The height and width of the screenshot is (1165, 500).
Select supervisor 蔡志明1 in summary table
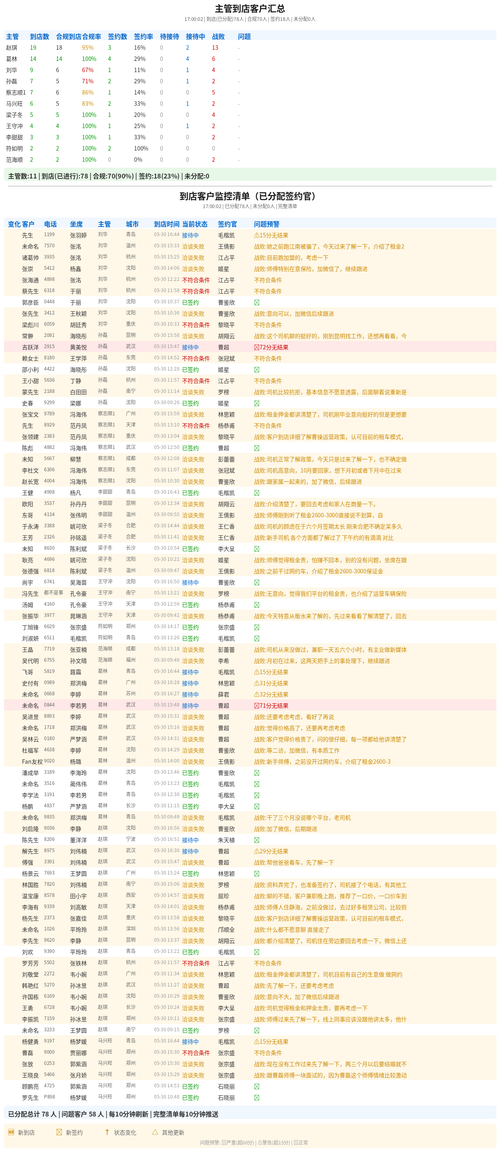pyautogui.click(x=16, y=92)
